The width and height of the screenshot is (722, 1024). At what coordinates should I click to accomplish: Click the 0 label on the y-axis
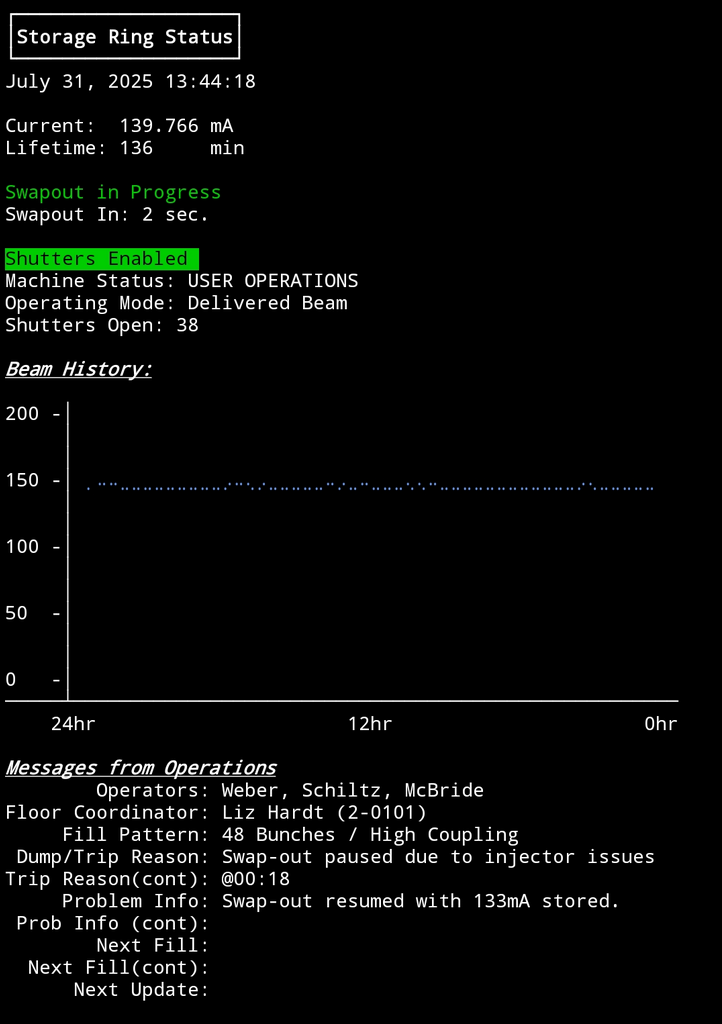tap(11, 680)
